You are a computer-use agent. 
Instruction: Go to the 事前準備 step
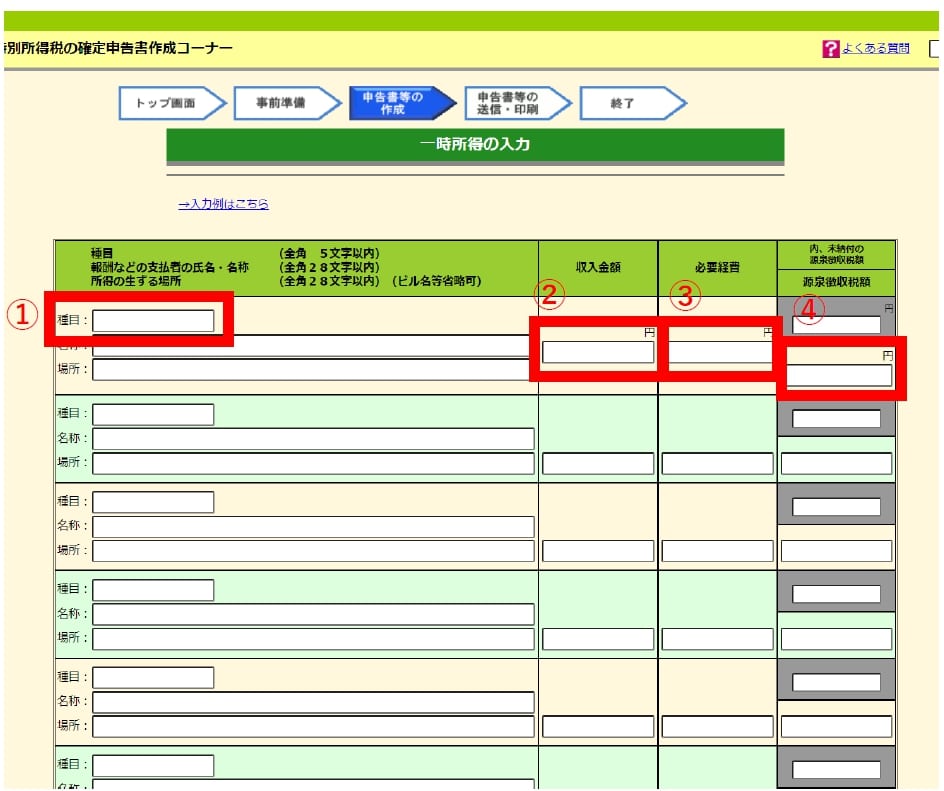287,103
